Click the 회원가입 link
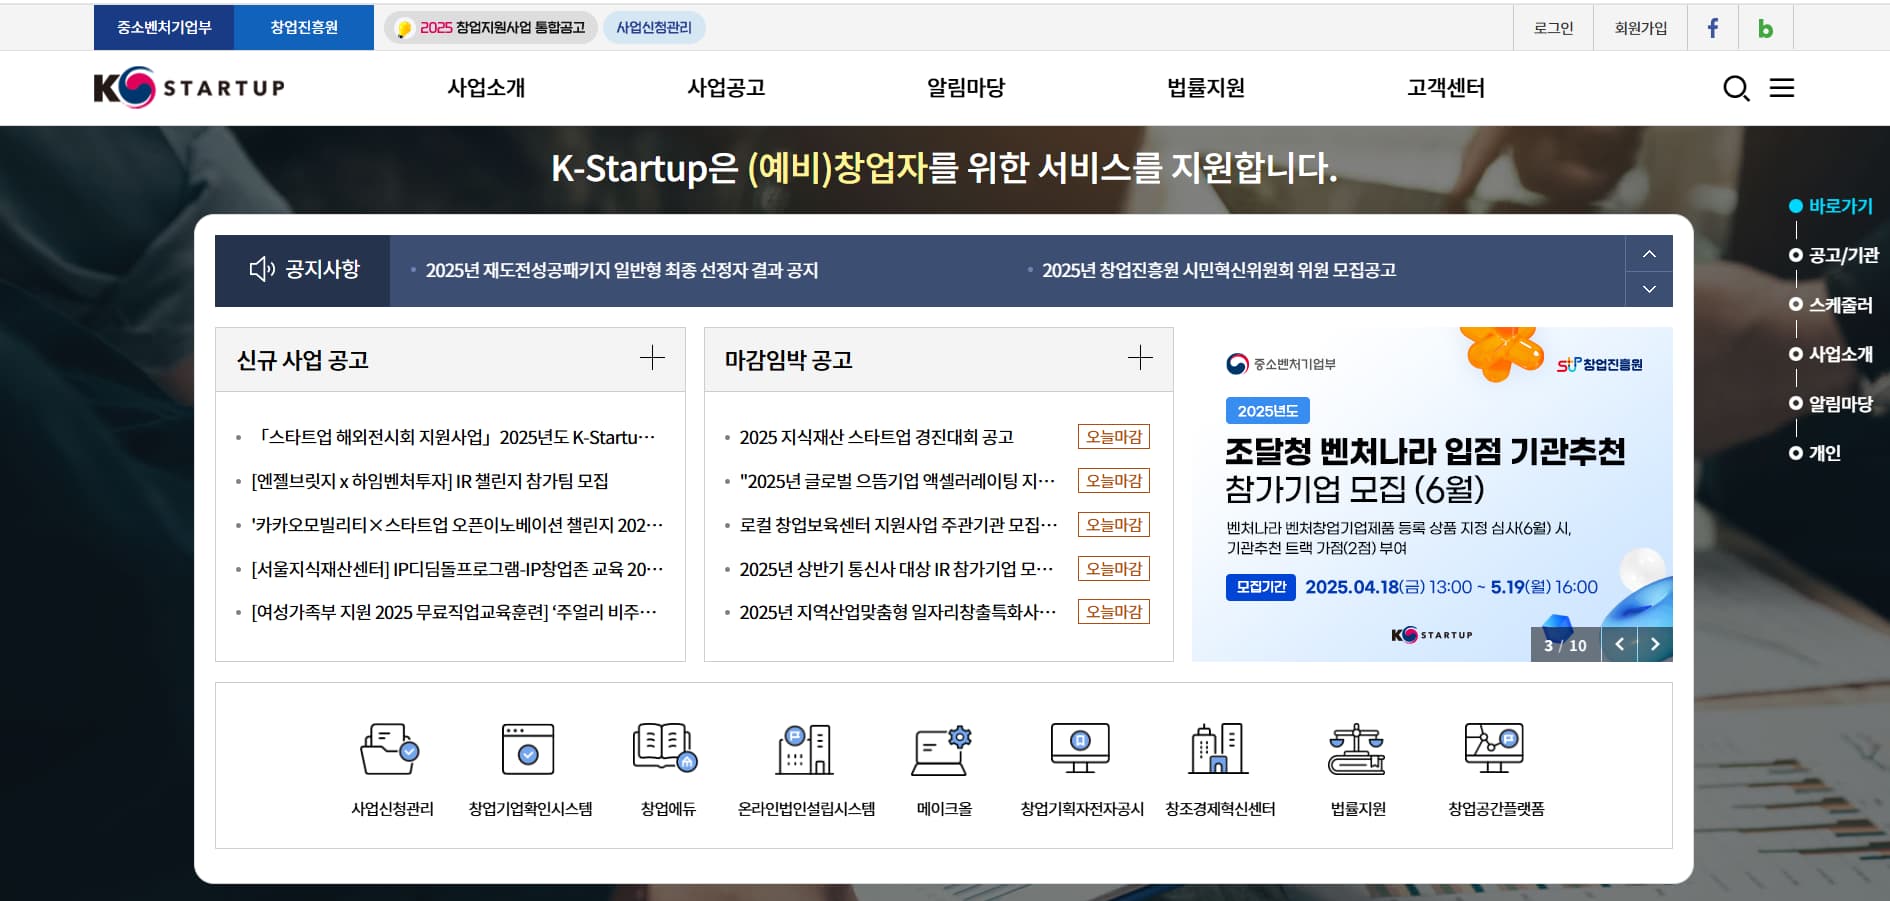Image resolution: width=1890 pixels, height=901 pixels. pos(1640,27)
